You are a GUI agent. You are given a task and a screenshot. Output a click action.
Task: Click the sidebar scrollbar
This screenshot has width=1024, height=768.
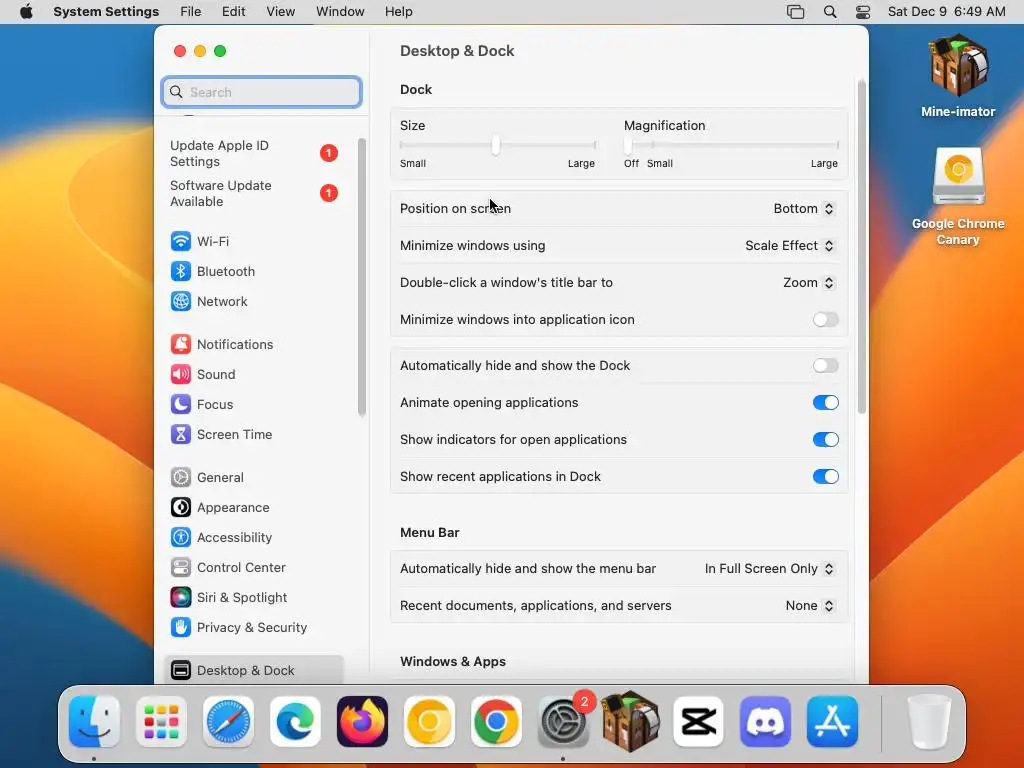362,277
